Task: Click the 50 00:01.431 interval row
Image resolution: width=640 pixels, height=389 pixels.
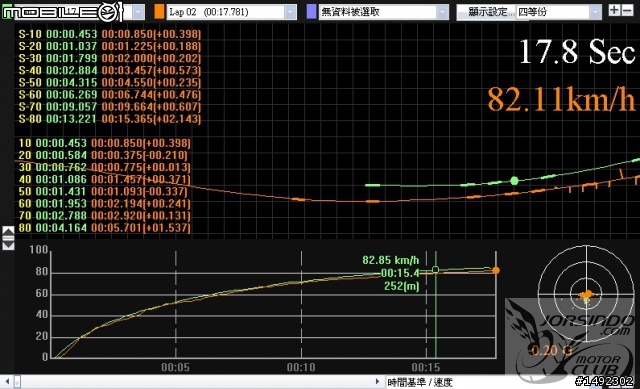Action: click(x=104, y=191)
